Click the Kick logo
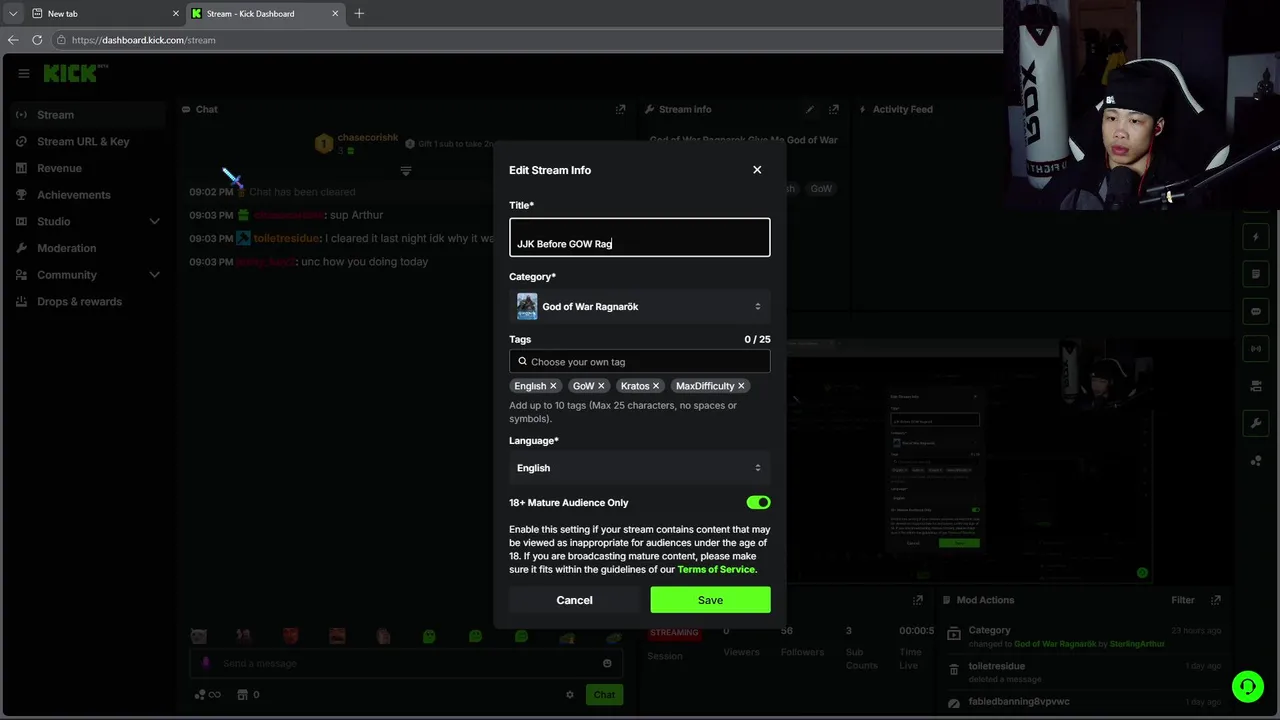The width and height of the screenshot is (1280, 720). click(71, 73)
